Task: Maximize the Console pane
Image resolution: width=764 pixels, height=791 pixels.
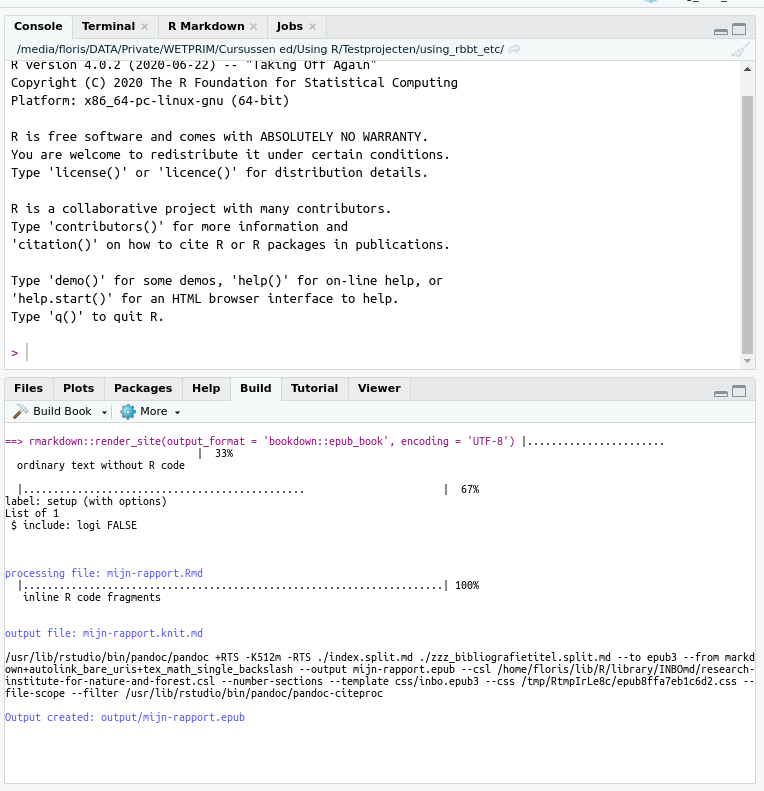Action: click(x=739, y=29)
